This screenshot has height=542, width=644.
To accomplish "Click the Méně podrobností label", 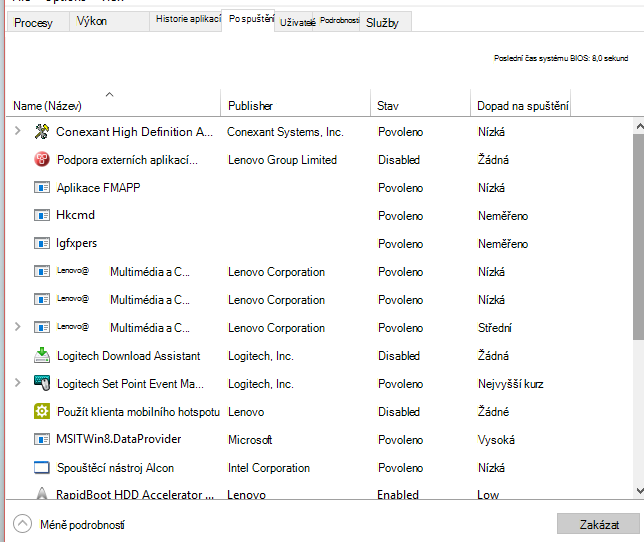I will [x=82, y=525].
